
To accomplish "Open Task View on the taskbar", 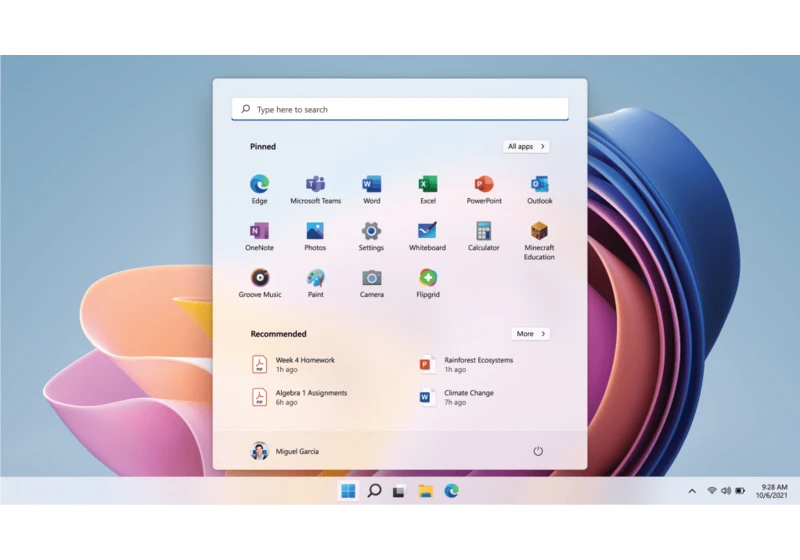I will point(399,491).
